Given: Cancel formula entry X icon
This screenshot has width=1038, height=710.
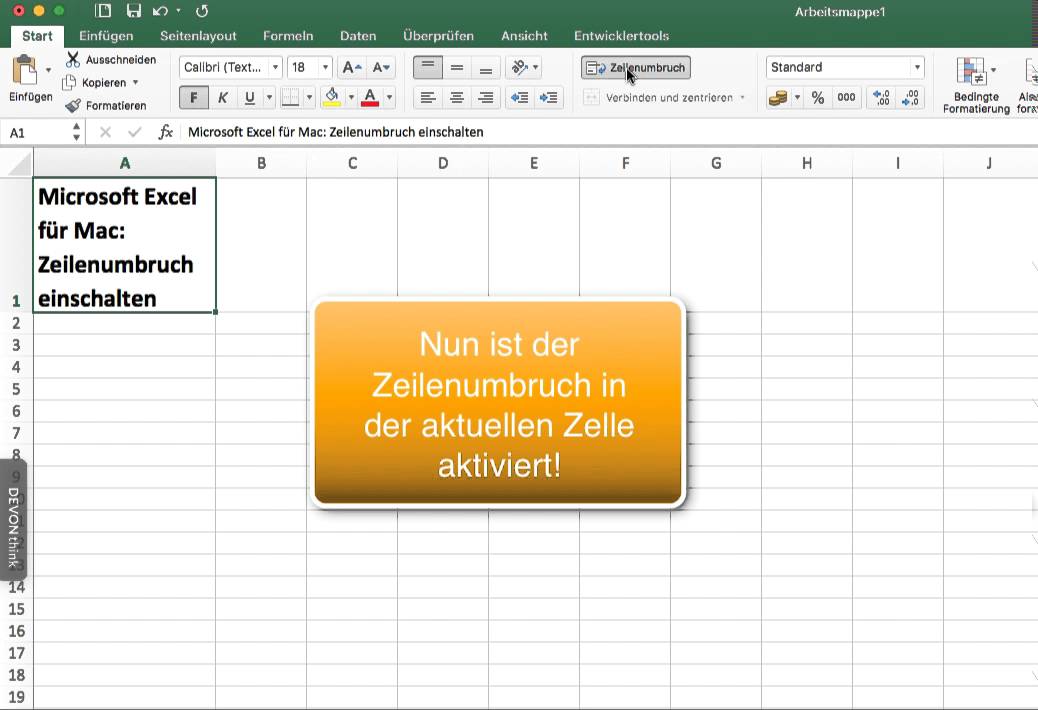Looking at the screenshot, I should click(105, 132).
